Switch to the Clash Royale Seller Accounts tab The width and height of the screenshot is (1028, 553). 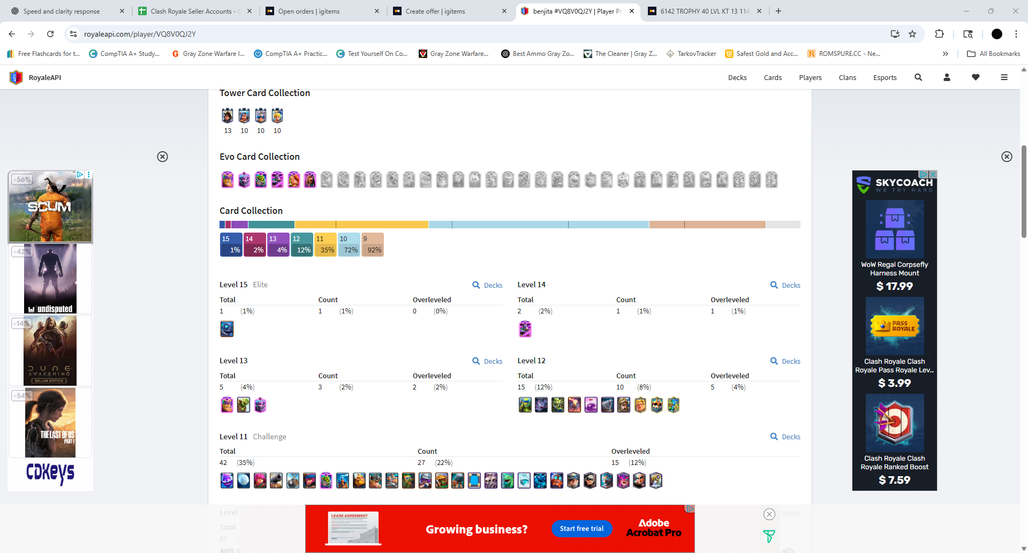(193, 11)
